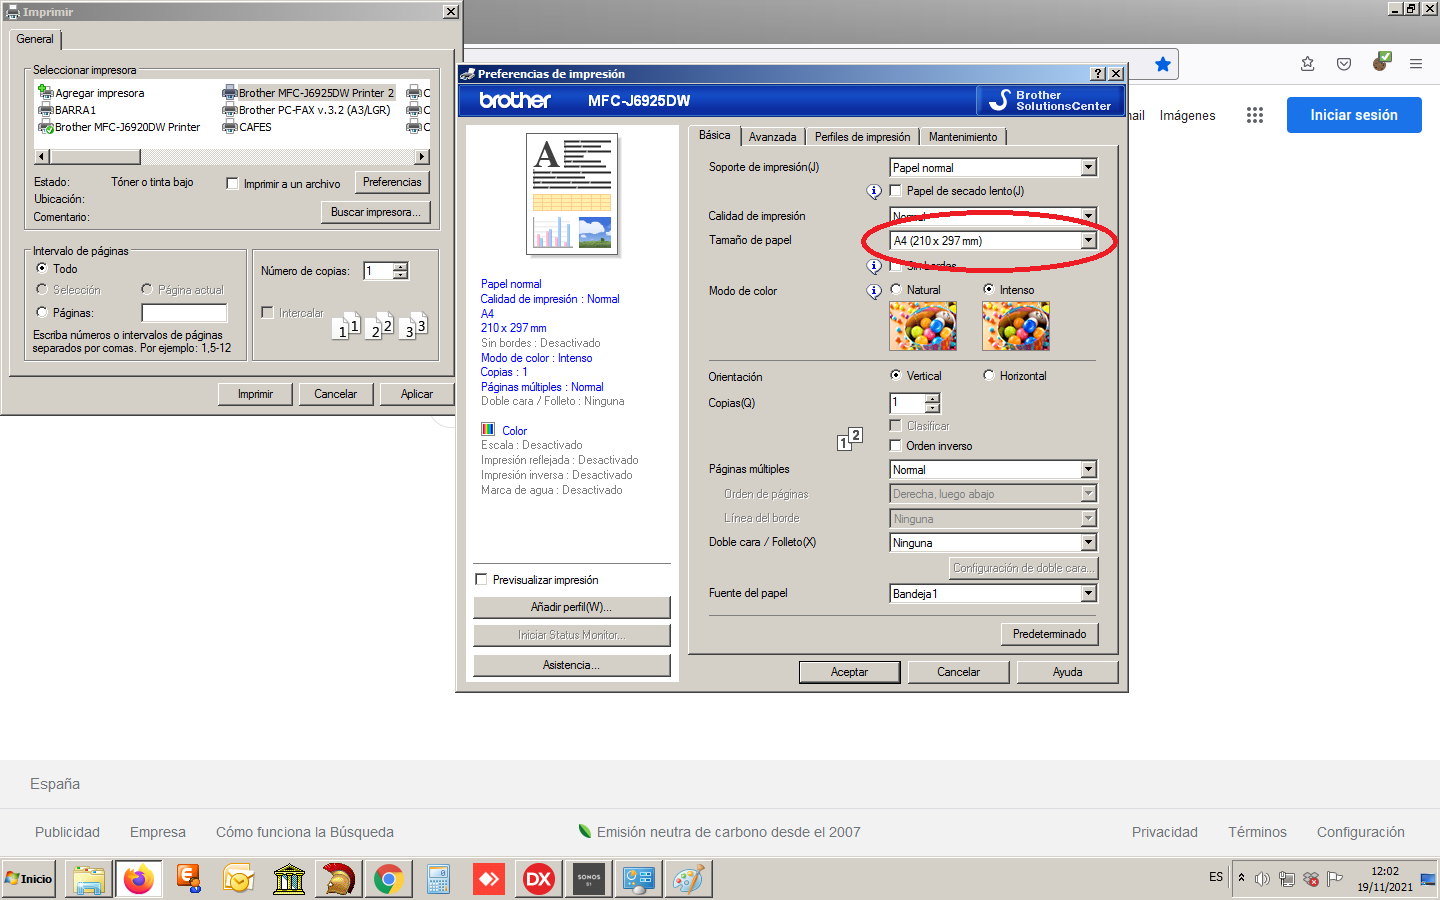Open the AnyDesk taskbar icon
Viewport: 1440px width, 900px height.
489,879
